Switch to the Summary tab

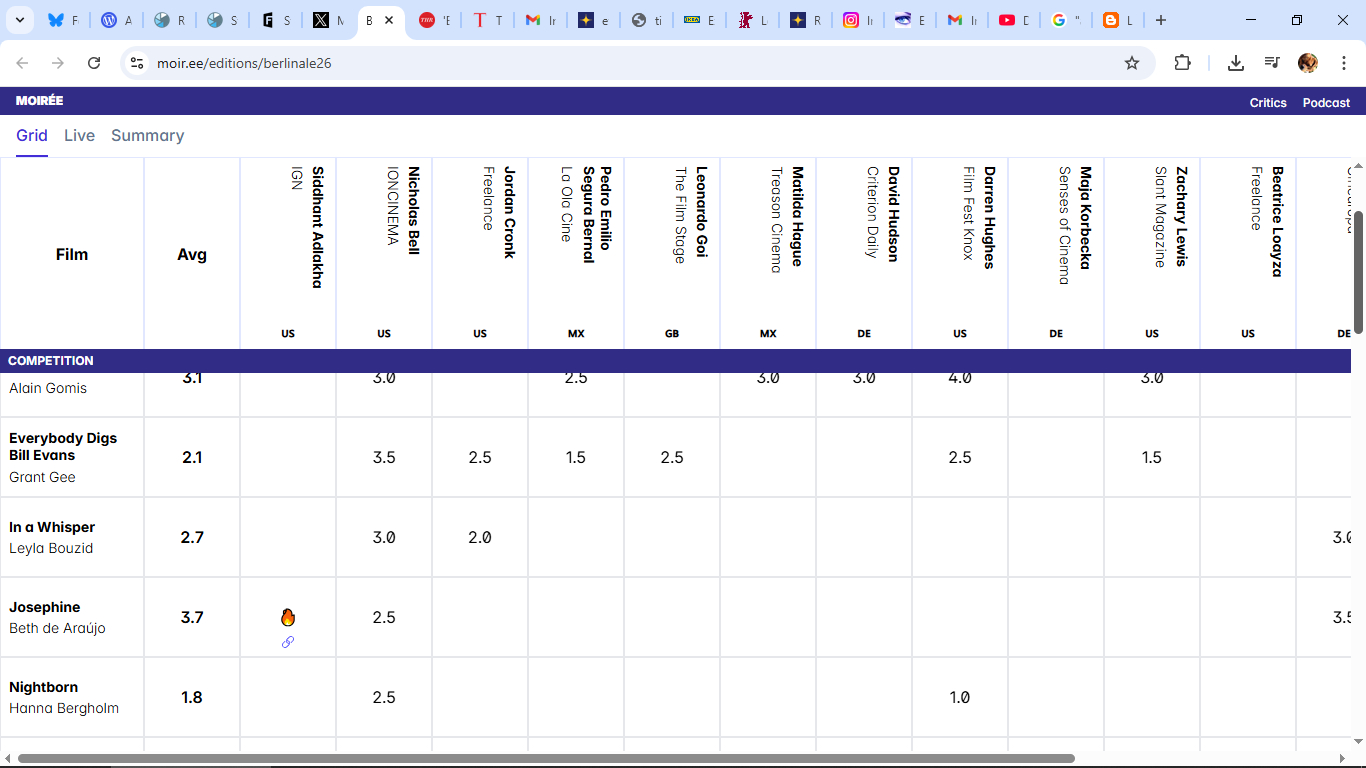tap(147, 136)
